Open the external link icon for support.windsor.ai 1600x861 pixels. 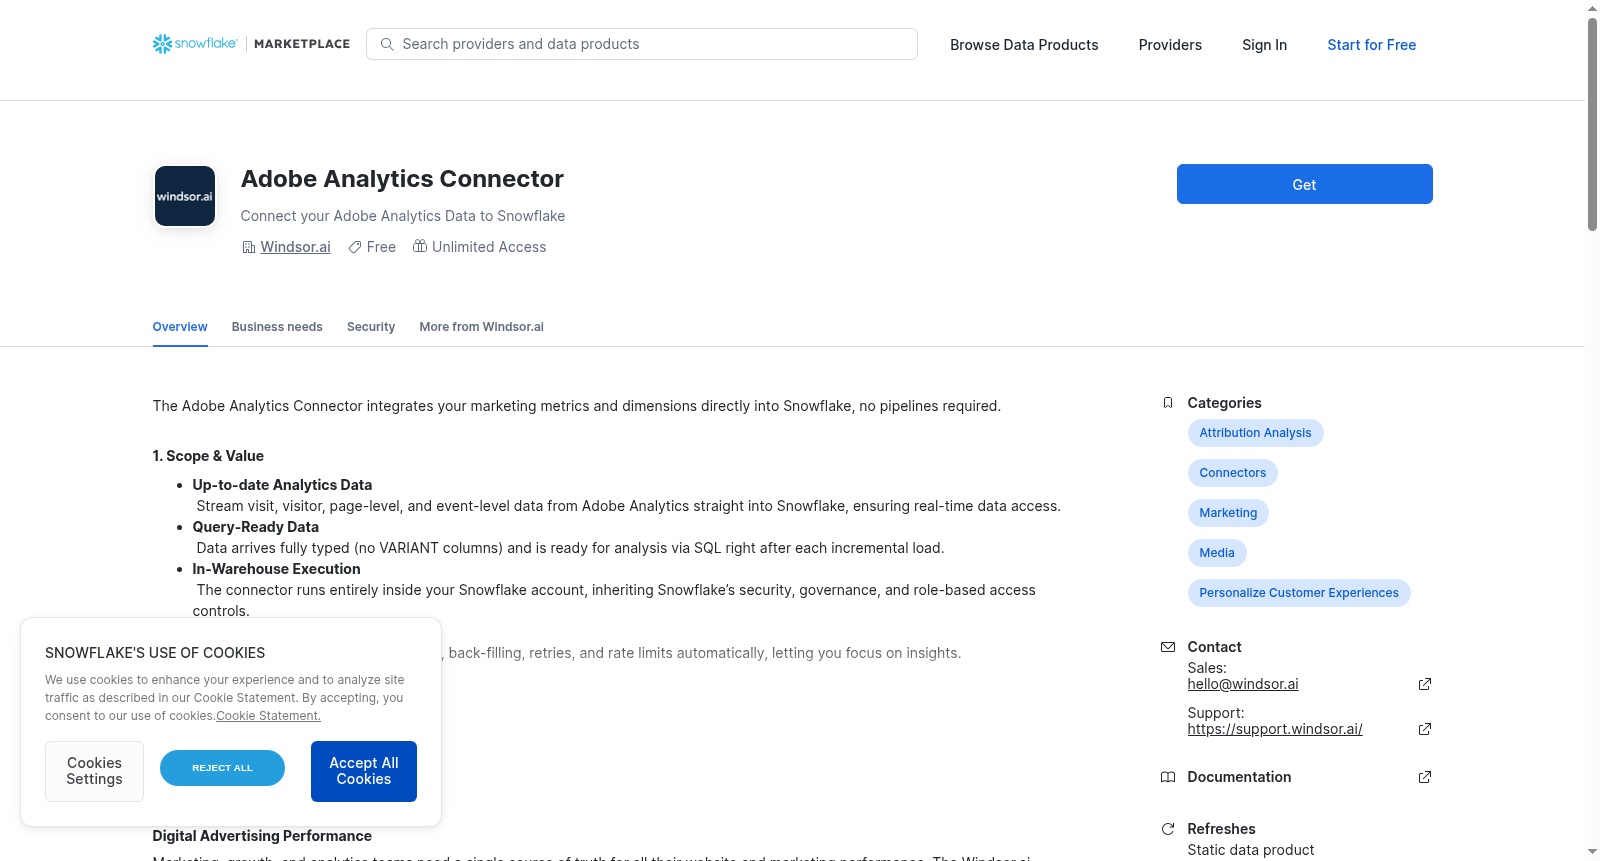coord(1425,729)
